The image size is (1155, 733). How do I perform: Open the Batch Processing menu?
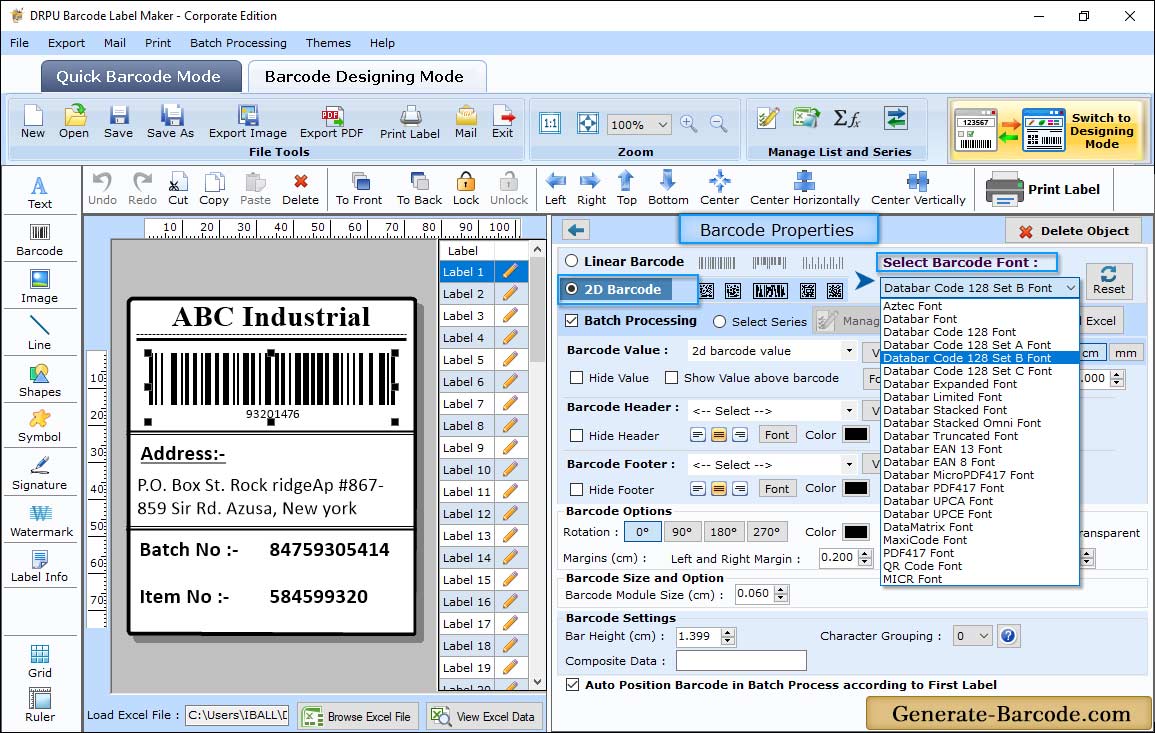click(x=238, y=43)
